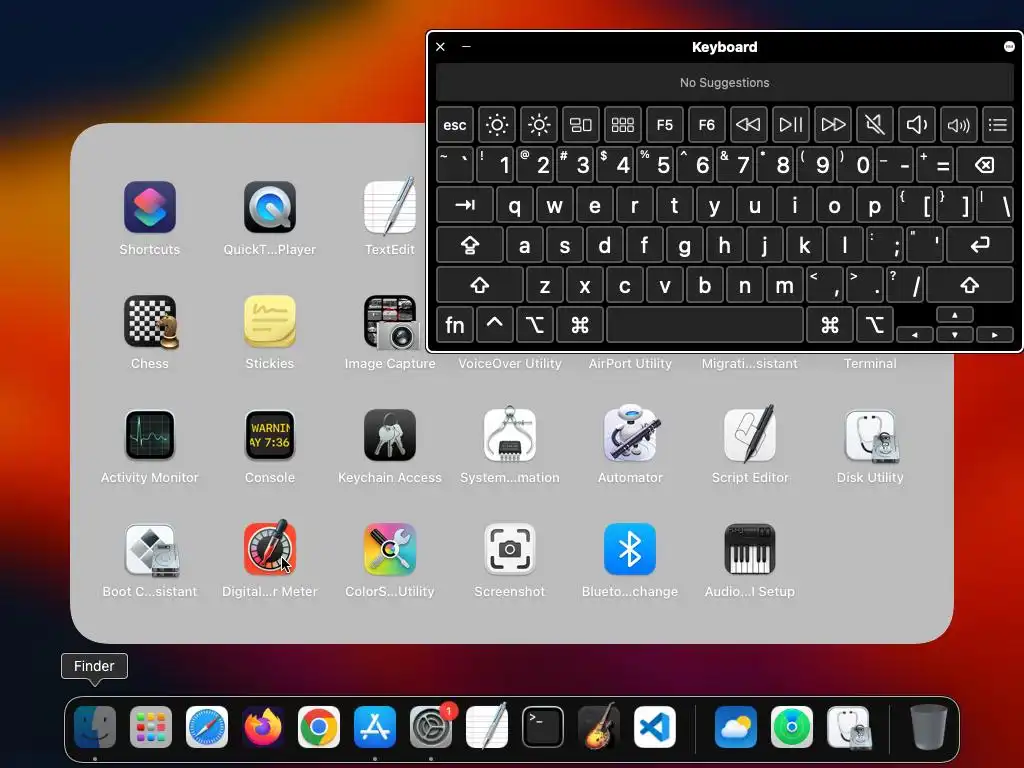Tap the increase brightness key
The image size is (1024, 768).
[x=539, y=125]
